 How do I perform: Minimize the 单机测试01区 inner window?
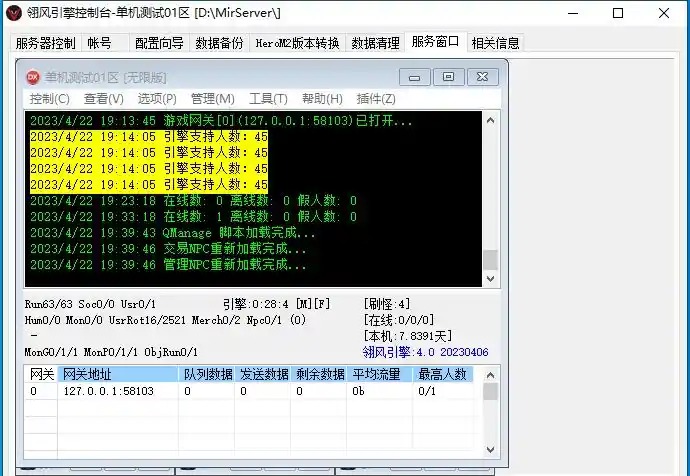click(x=414, y=77)
